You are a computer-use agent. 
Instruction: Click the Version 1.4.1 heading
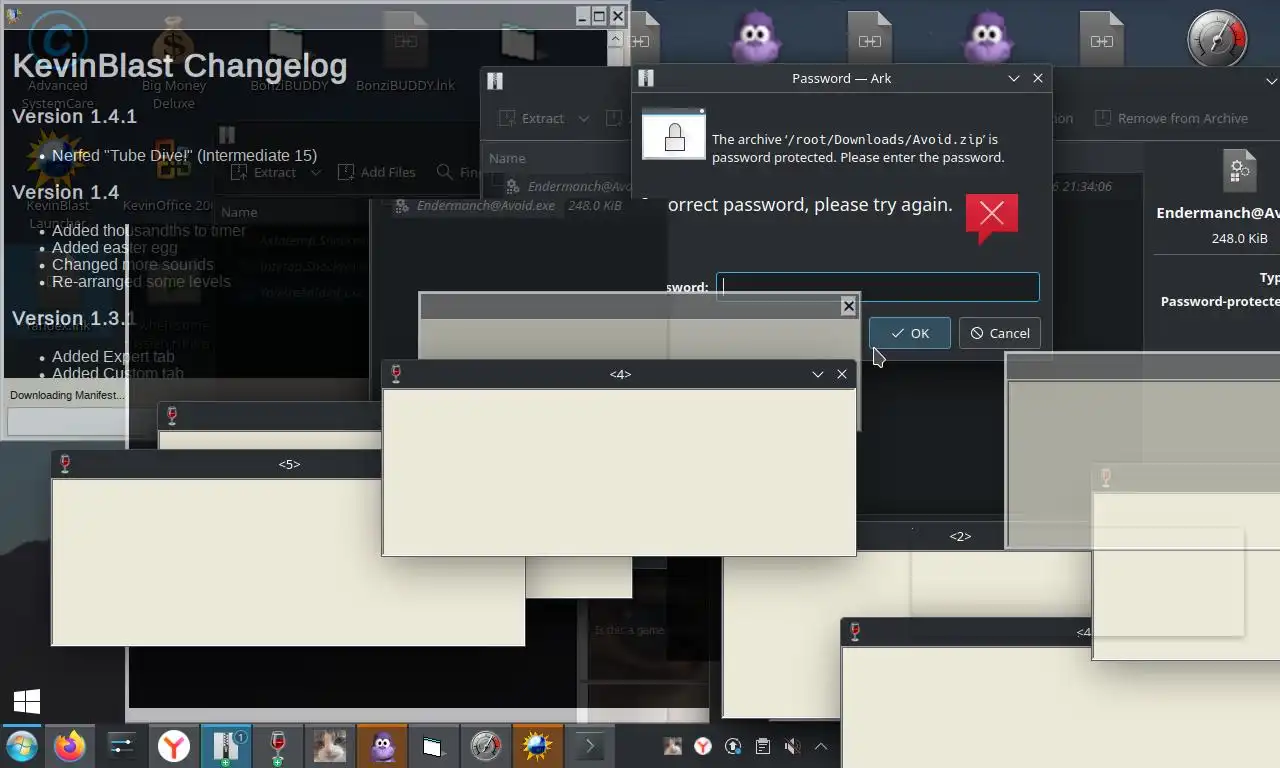point(74,116)
